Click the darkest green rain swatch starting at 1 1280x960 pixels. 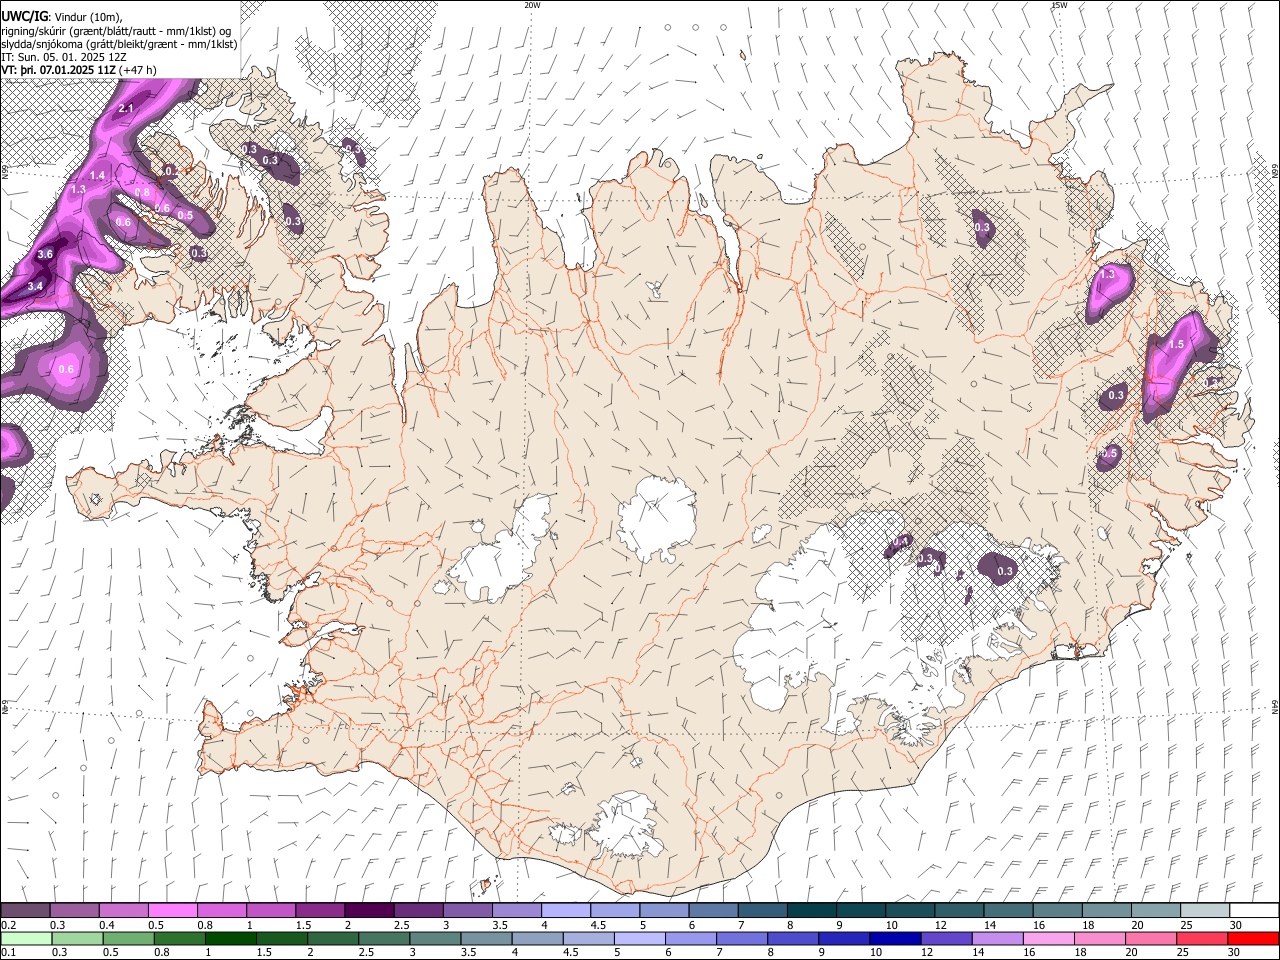[x=230, y=938]
